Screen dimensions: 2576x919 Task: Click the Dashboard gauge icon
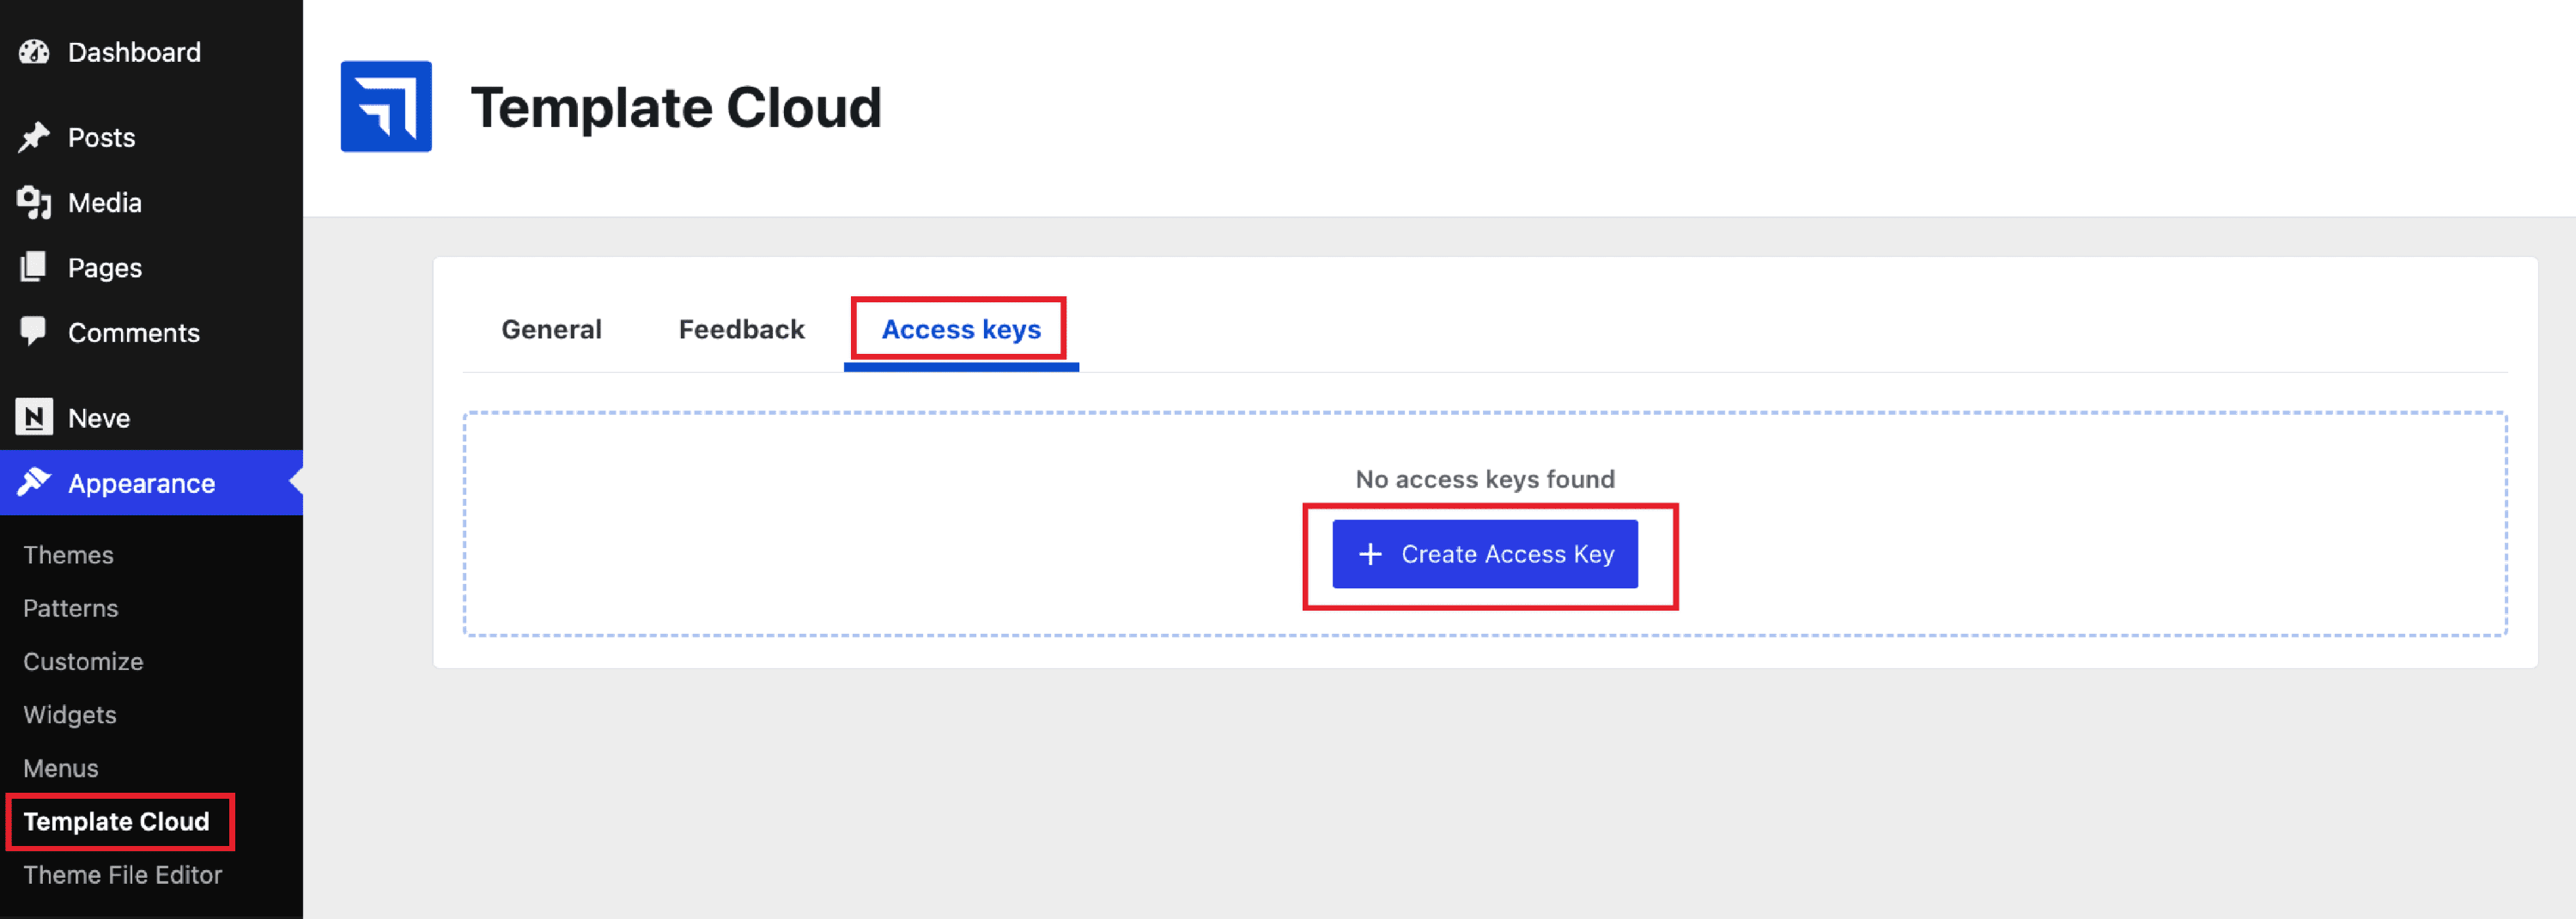34,52
